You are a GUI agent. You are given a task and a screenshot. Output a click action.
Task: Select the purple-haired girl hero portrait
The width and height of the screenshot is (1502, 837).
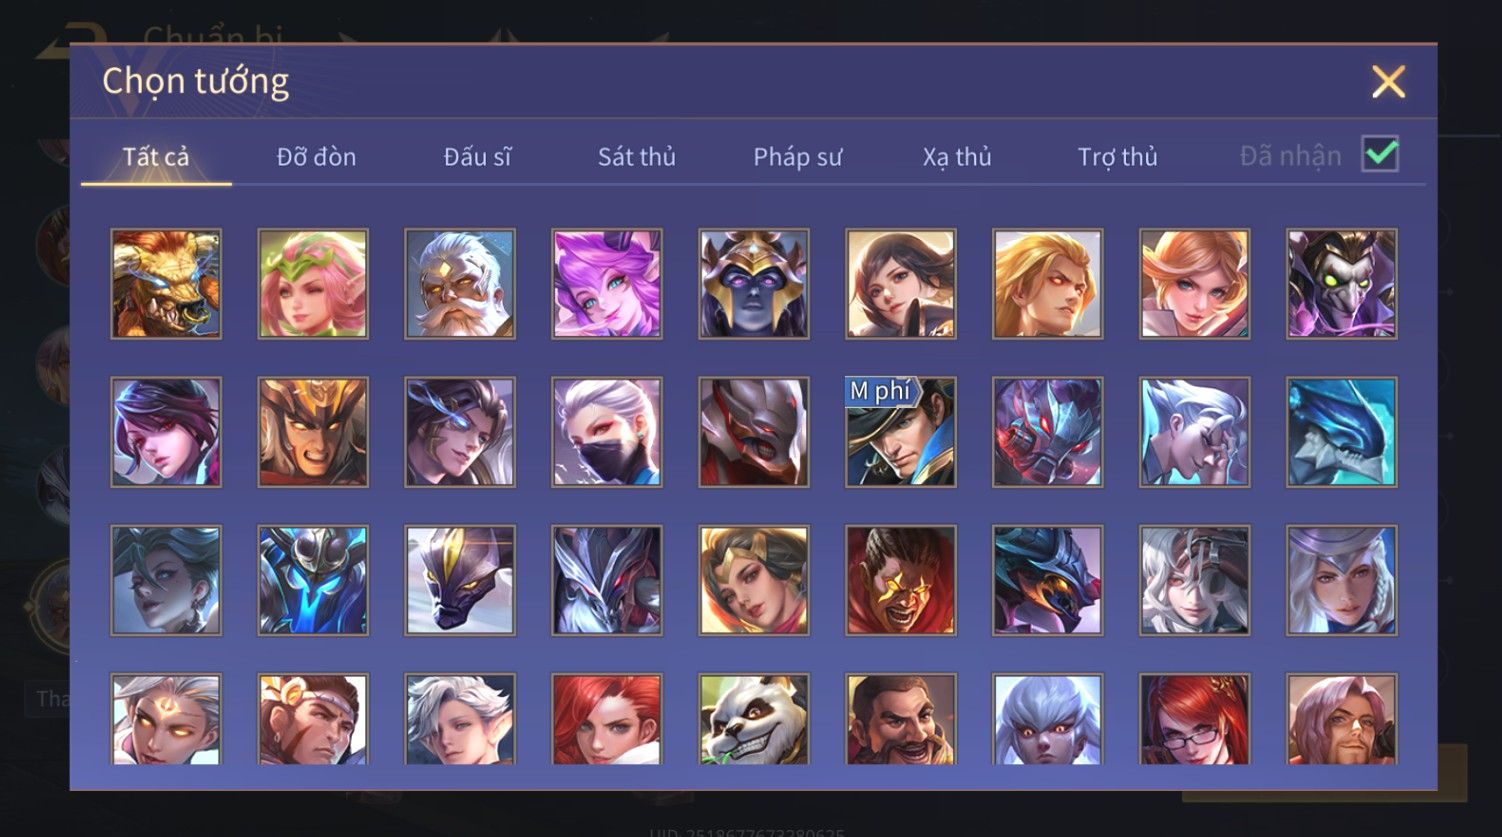click(606, 284)
